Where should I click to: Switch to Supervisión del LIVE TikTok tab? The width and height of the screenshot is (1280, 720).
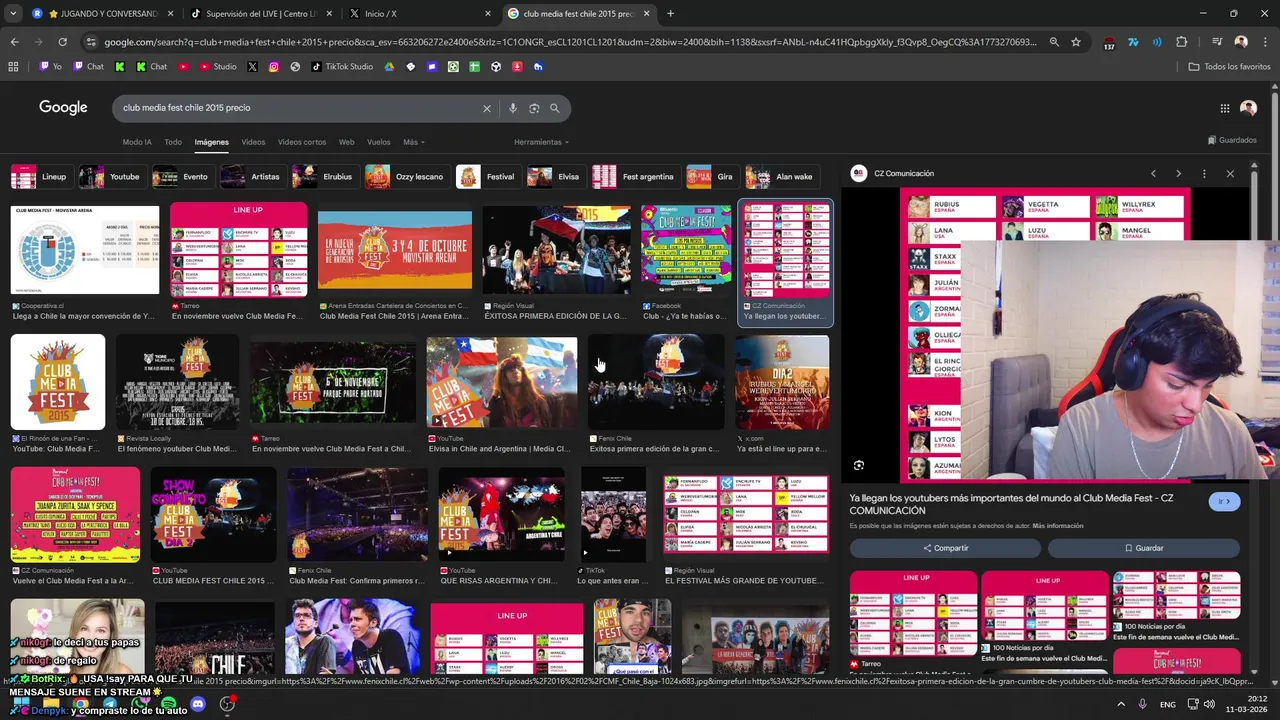(260, 14)
